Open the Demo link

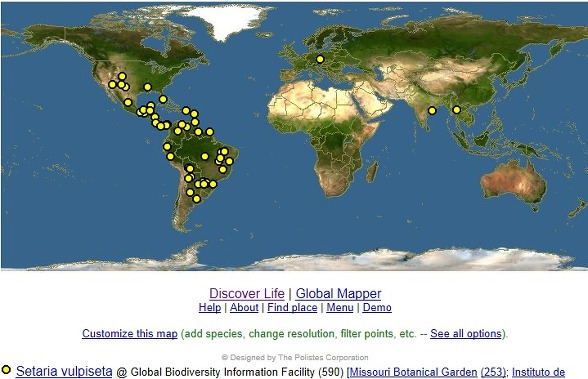[x=377, y=307]
